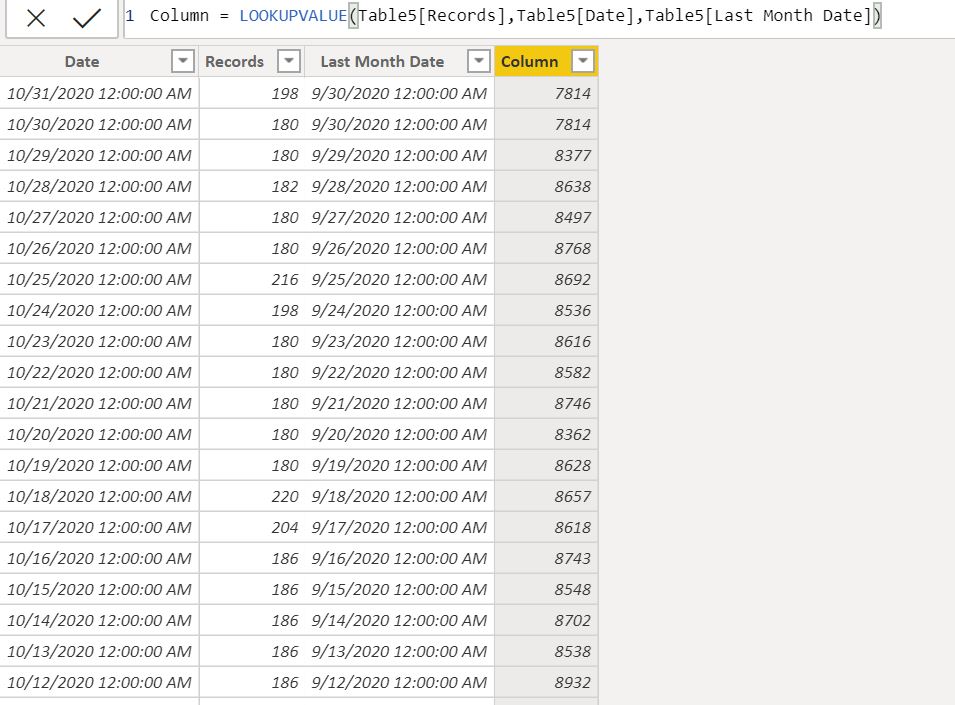Select Column value 8768
The image size is (955, 705).
click(546, 248)
